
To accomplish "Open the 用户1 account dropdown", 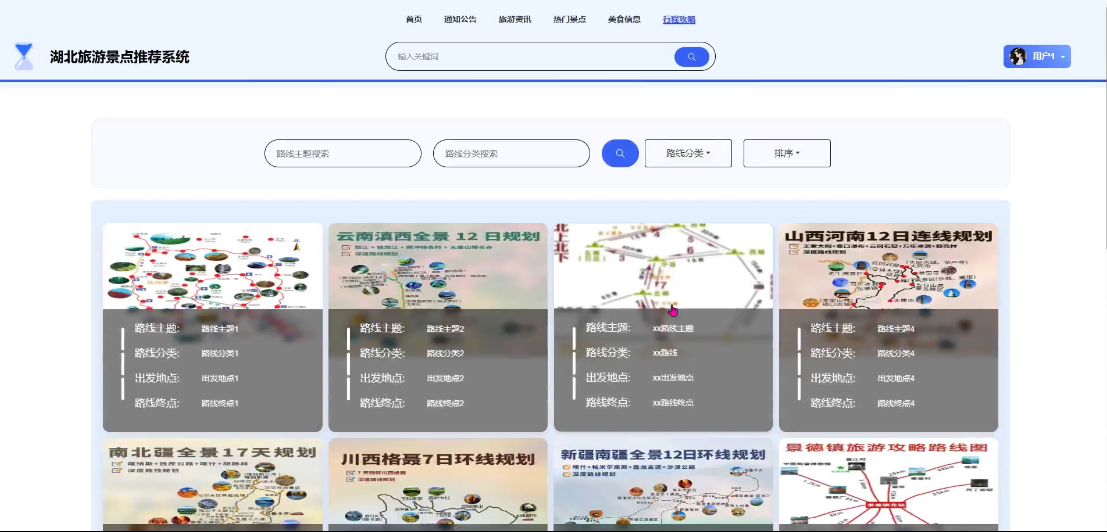I will pos(1037,56).
